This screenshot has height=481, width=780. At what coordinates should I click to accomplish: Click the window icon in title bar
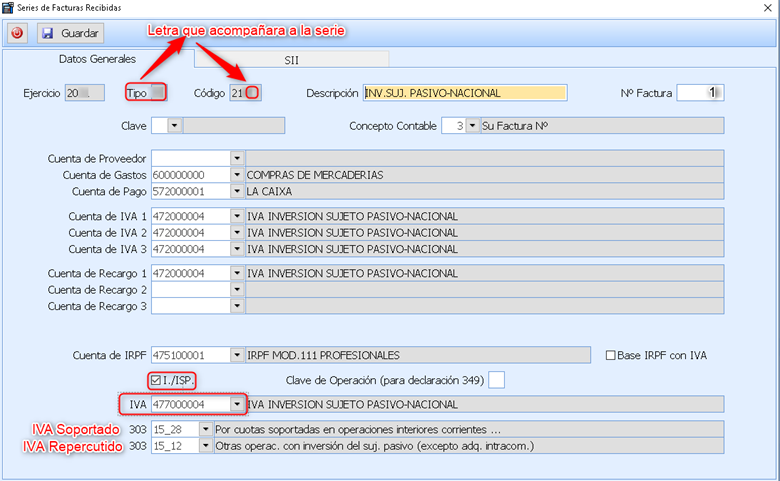[9, 8]
